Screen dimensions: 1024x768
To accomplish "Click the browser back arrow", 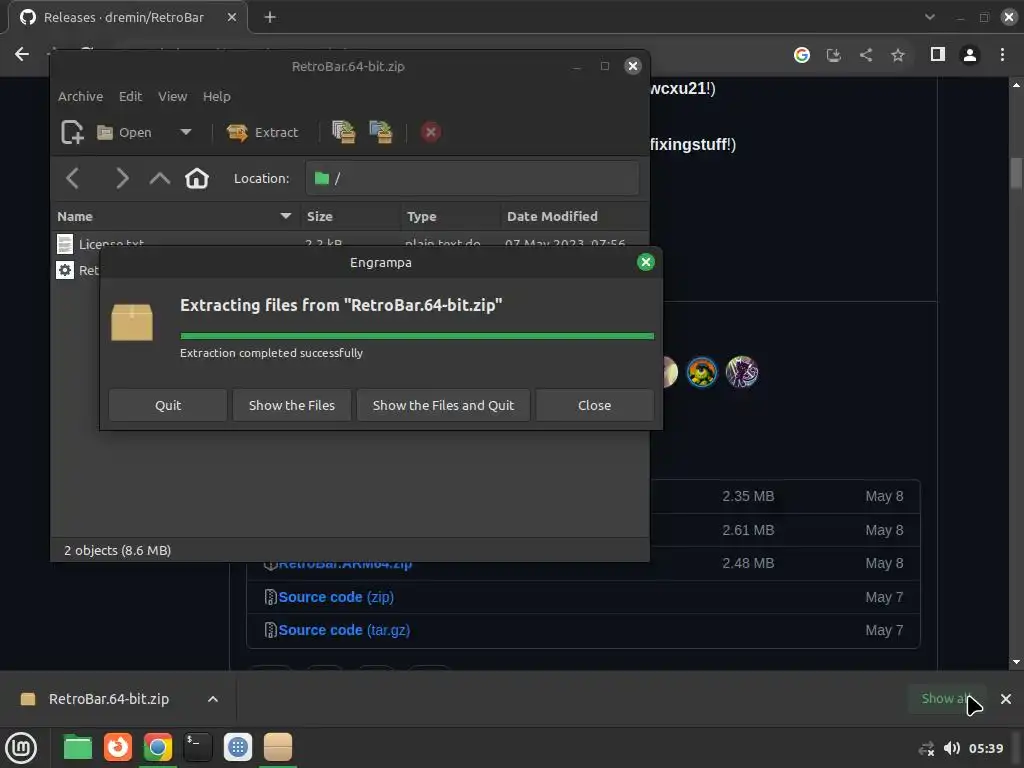I will (22, 54).
